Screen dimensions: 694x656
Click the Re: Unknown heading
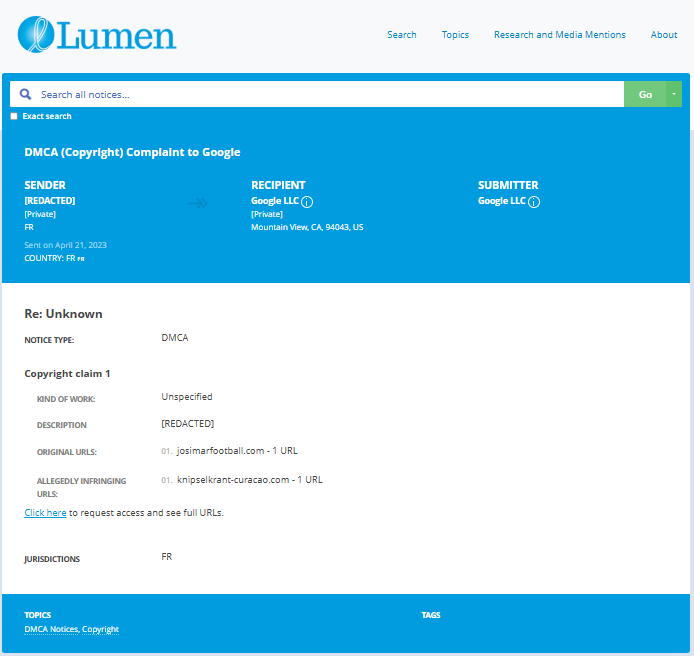(63, 314)
